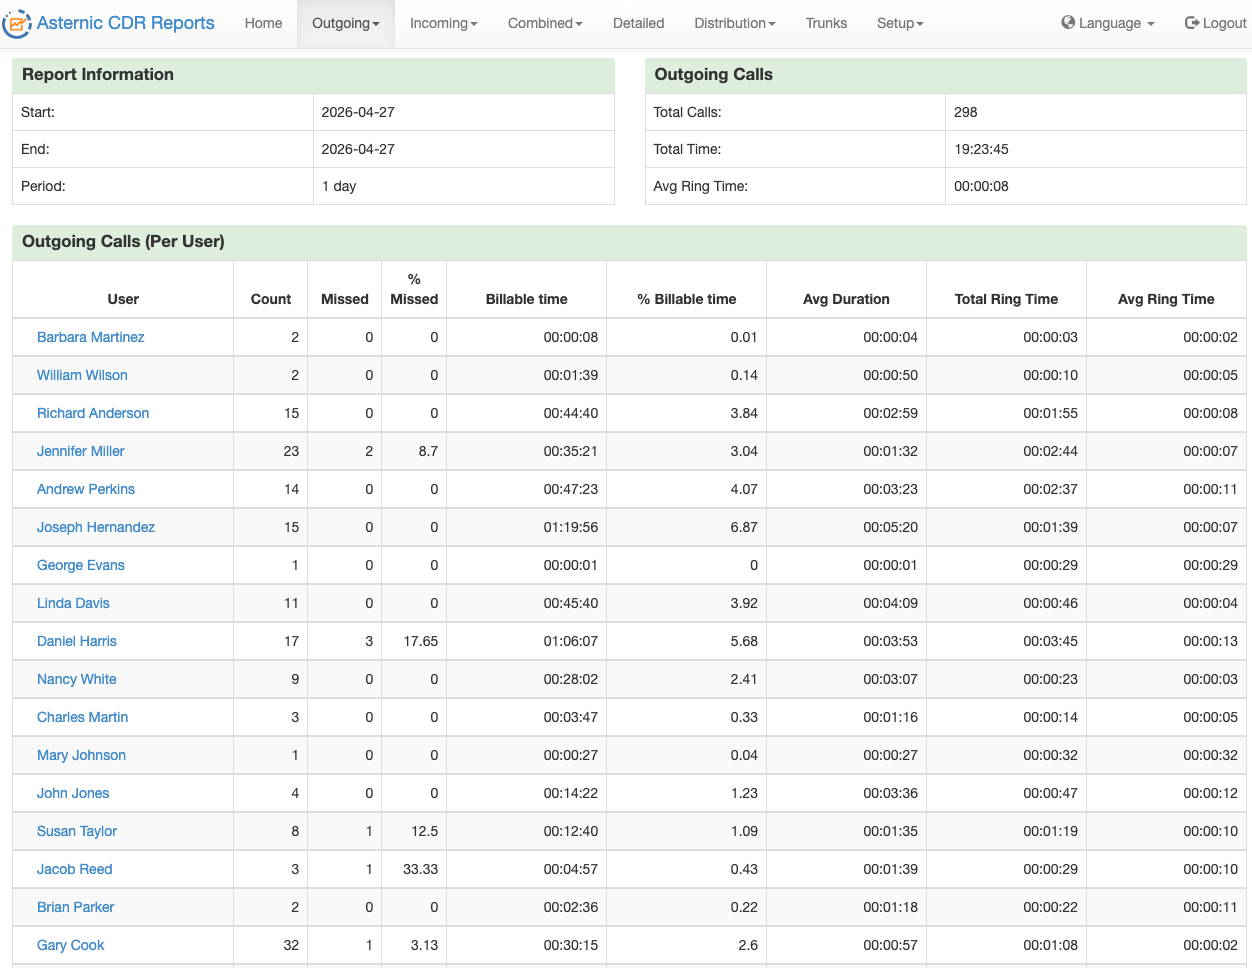Click the Outgoing Calls (Per User) heading
The image size is (1252, 968).
click(123, 241)
